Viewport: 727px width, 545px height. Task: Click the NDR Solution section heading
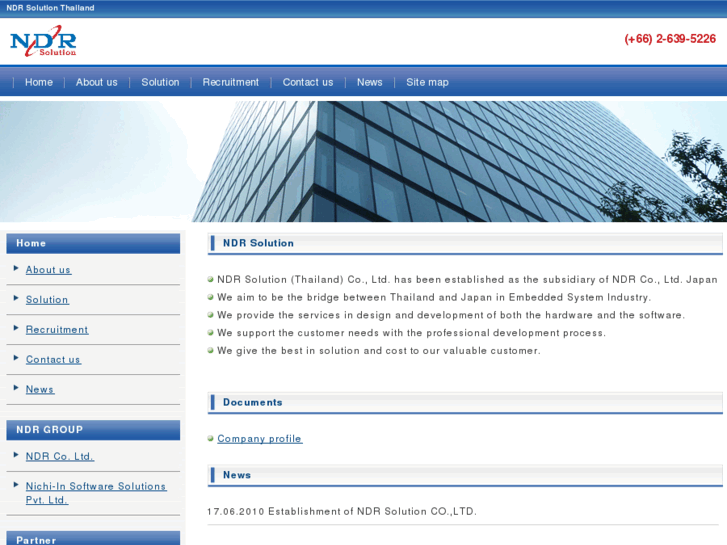pyautogui.click(x=465, y=244)
